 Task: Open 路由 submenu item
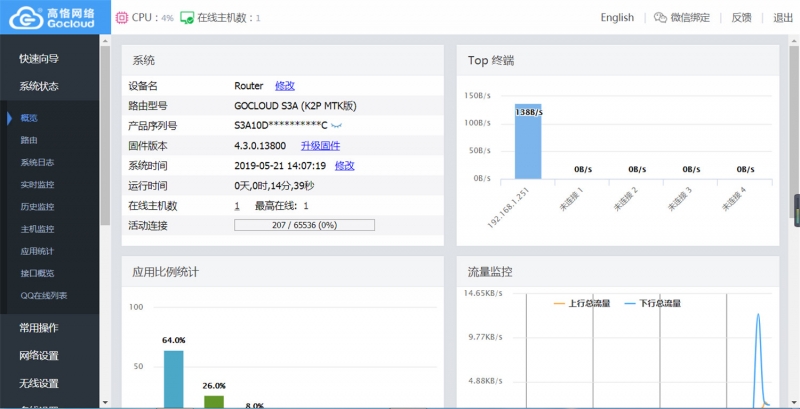tap(29, 140)
